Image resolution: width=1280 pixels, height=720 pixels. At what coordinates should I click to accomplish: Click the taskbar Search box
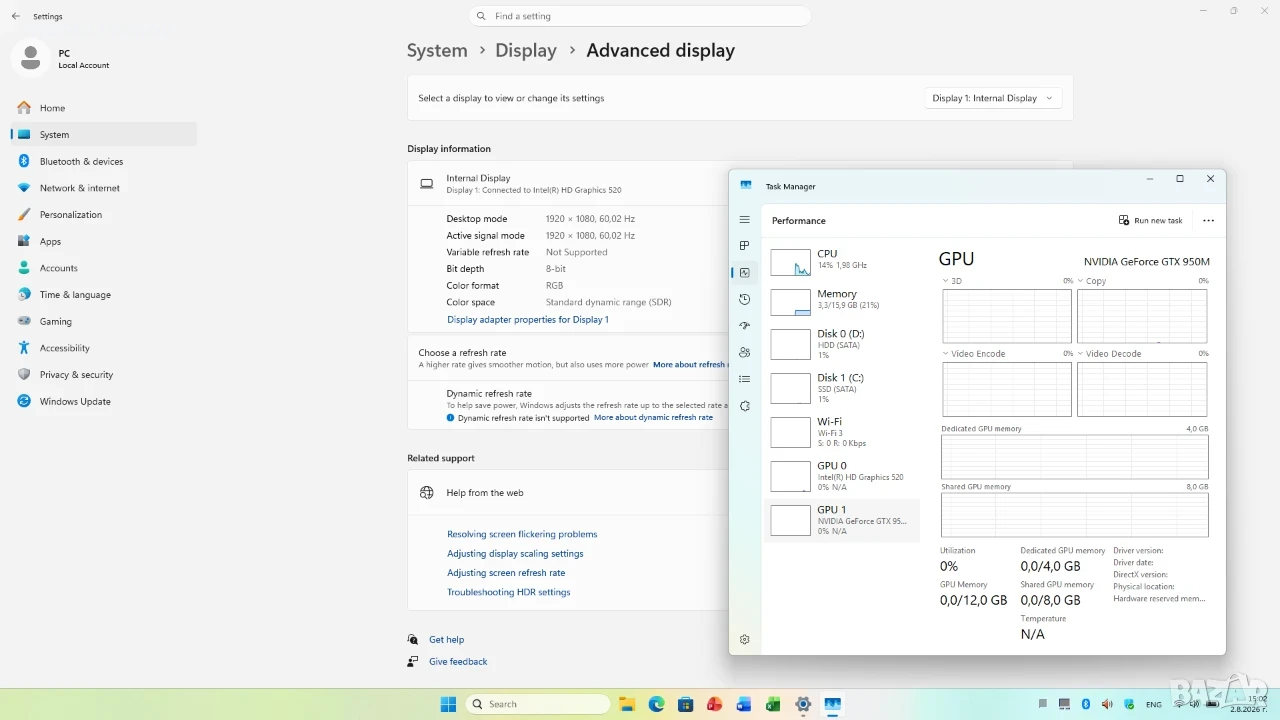point(538,704)
